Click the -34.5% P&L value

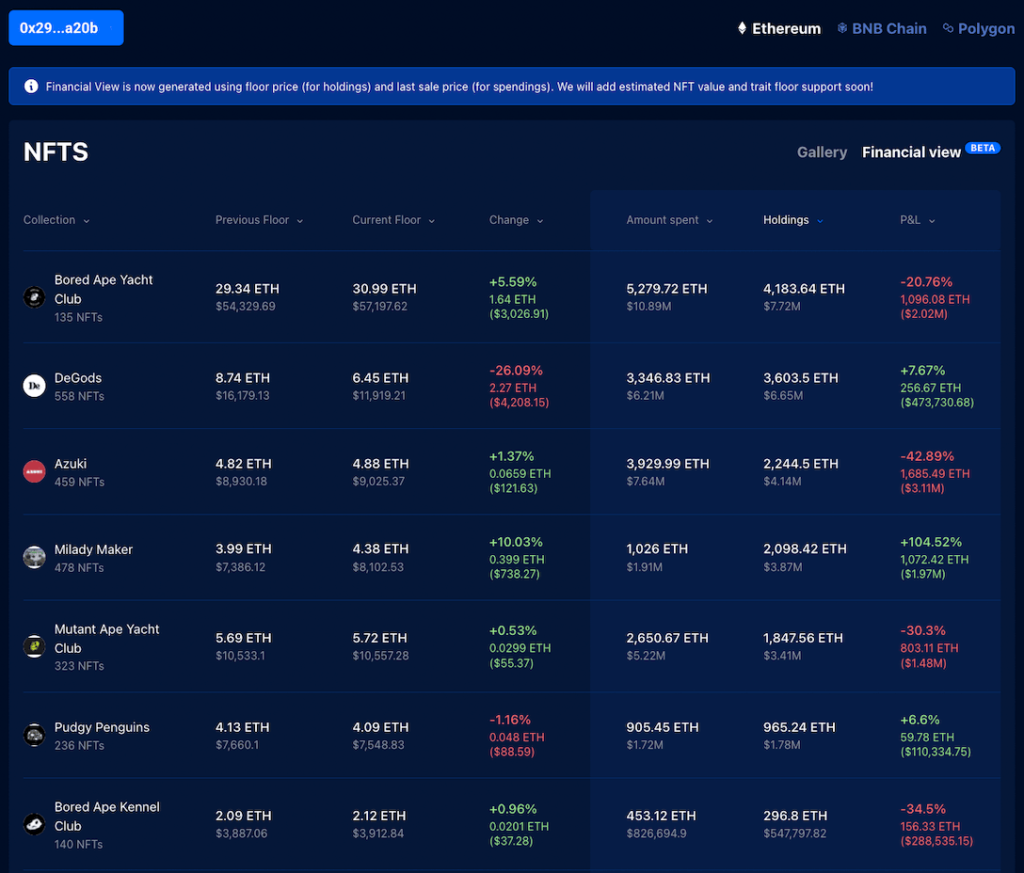[x=923, y=809]
